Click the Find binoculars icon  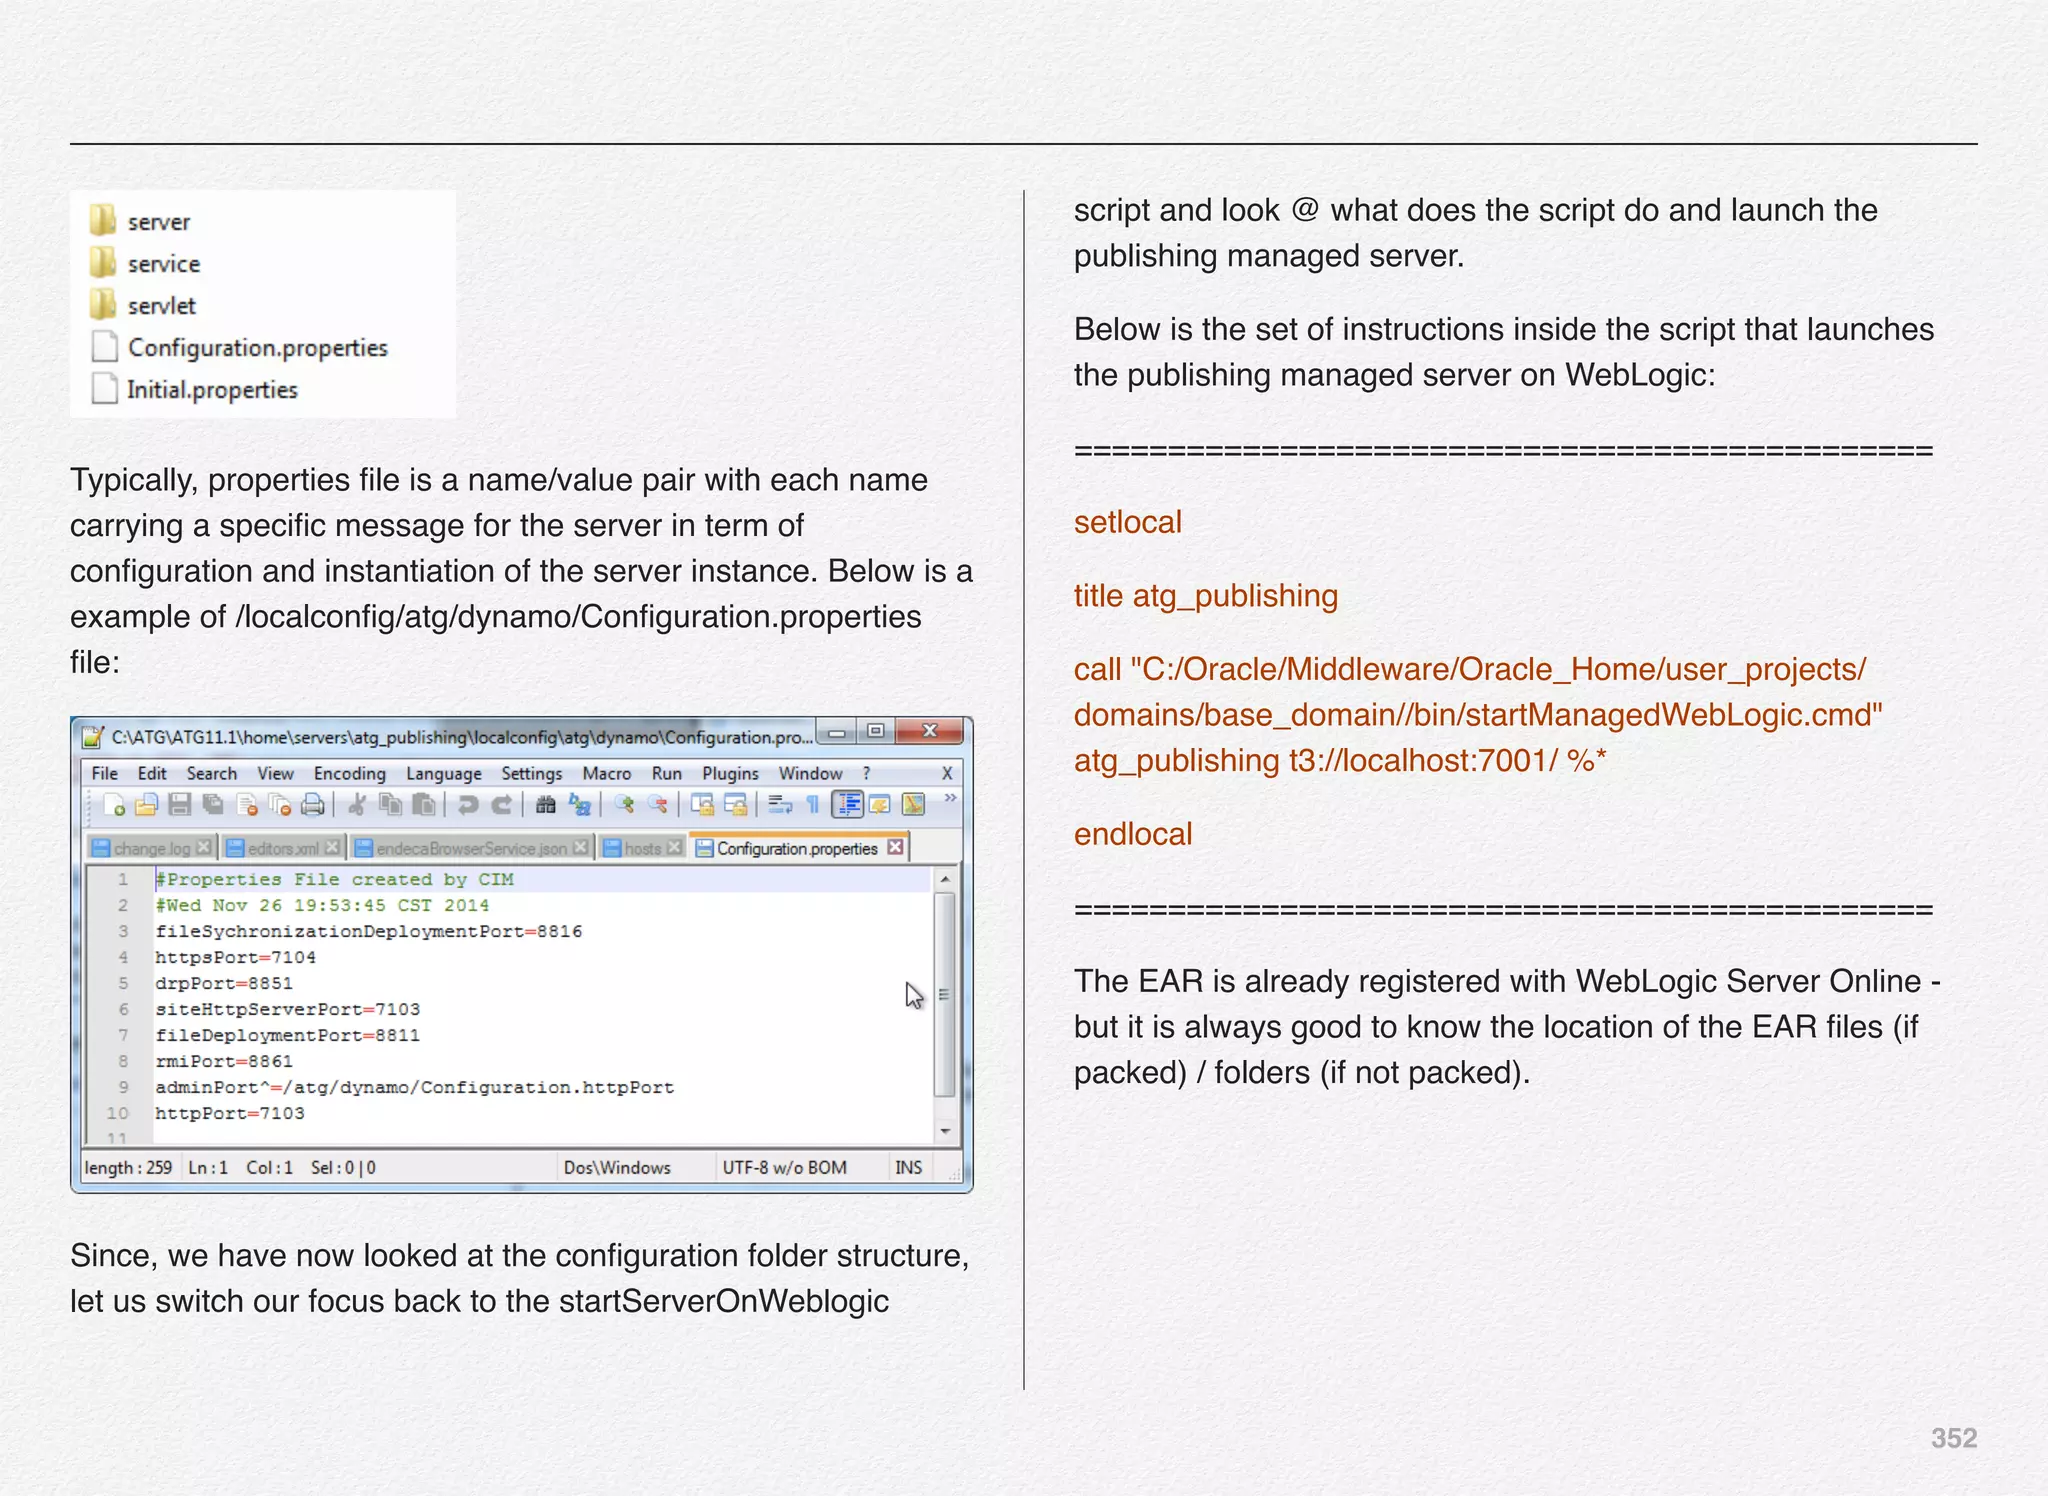pyautogui.click(x=545, y=805)
